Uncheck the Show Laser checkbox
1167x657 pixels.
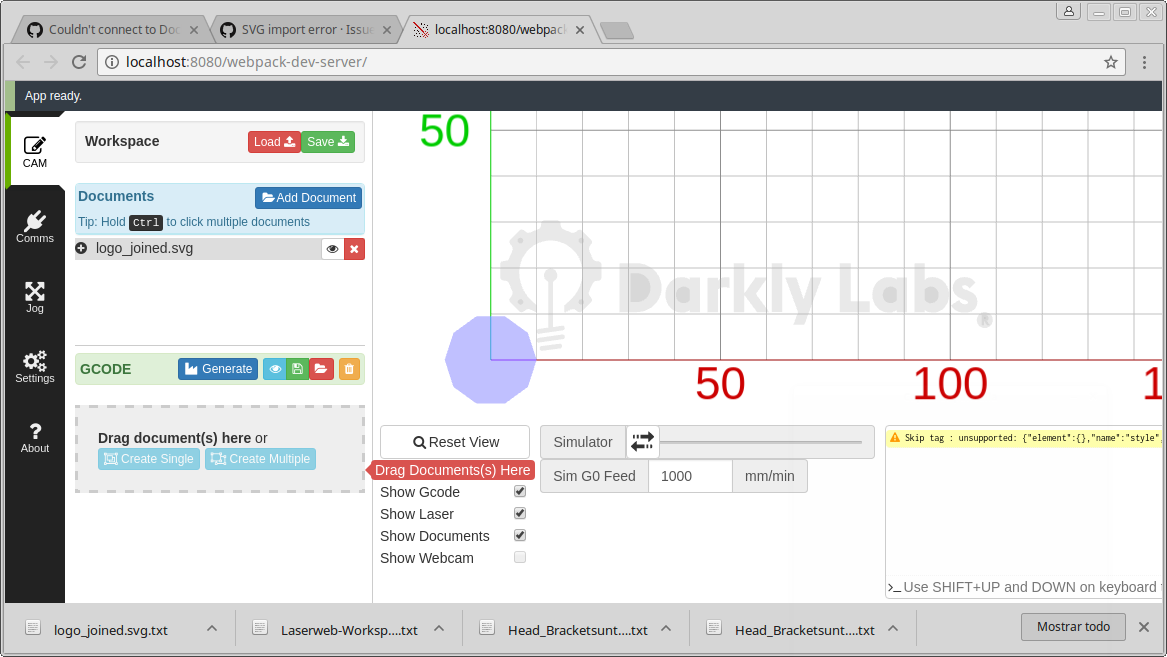(x=520, y=514)
